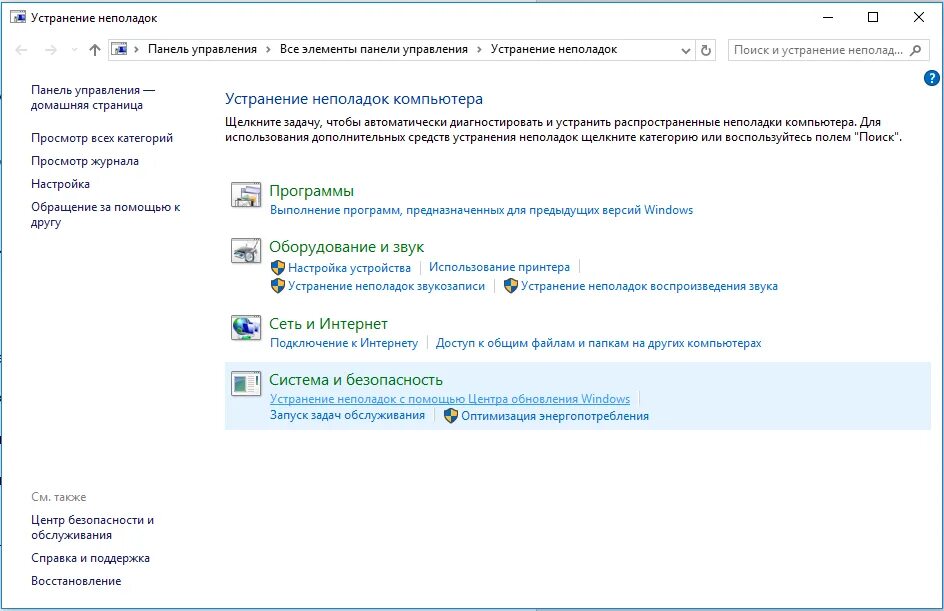Open Сеть и Интернет heading
This screenshot has width=944, height=611.
coord(328,324)
